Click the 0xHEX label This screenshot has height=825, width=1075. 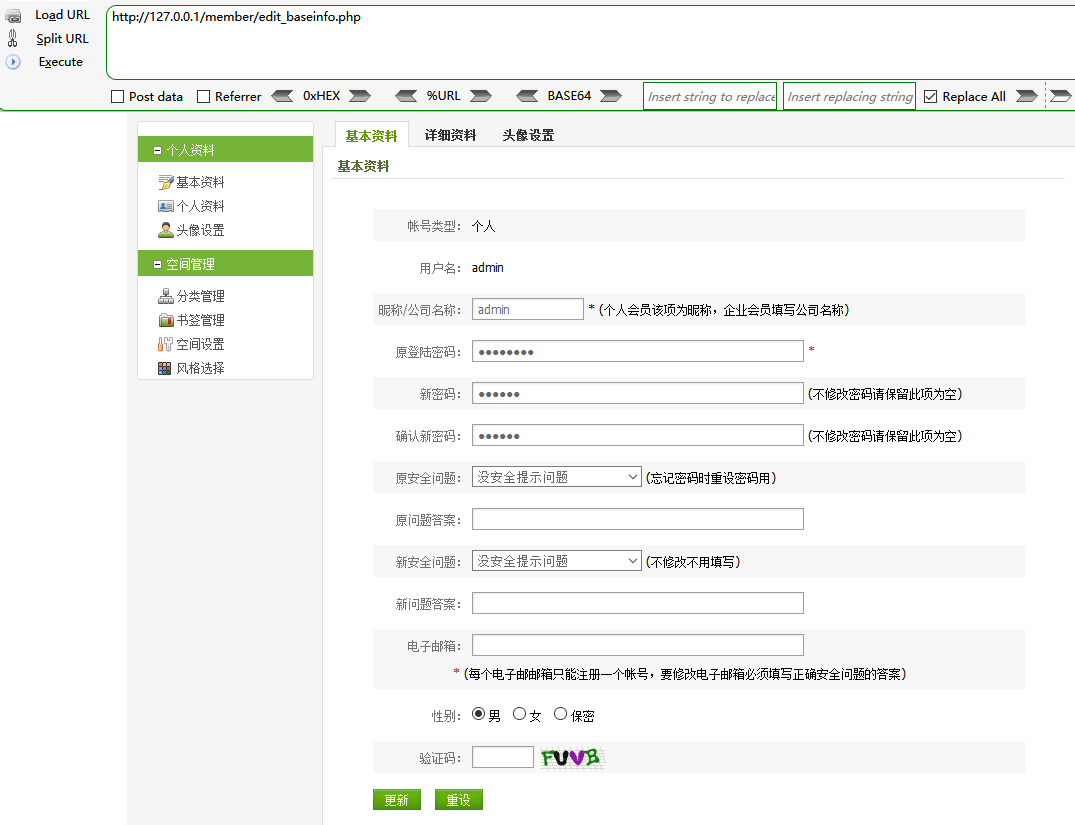pos(322,96)
